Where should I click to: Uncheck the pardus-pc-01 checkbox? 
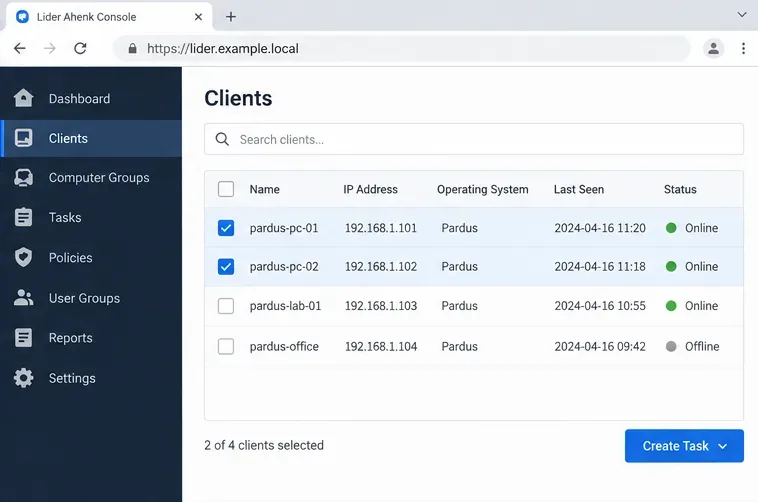coord(226,228)
